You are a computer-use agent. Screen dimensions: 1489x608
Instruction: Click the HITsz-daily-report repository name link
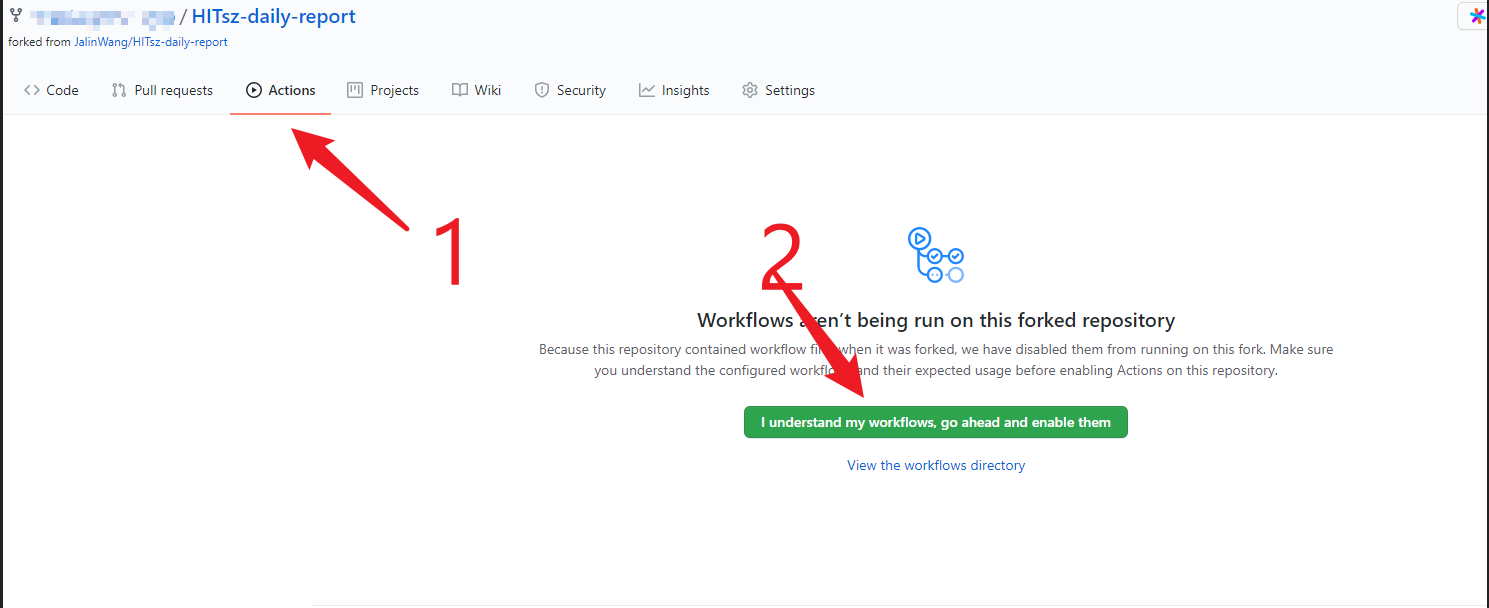click(x=274, y=17)
